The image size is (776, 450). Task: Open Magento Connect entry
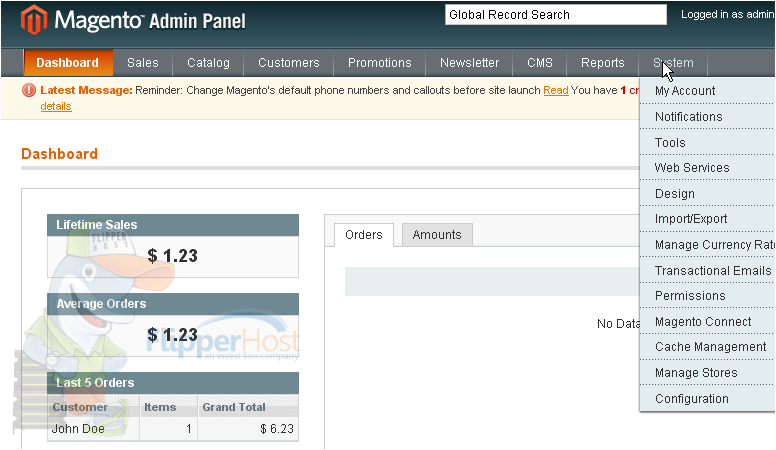coord(707,322)
